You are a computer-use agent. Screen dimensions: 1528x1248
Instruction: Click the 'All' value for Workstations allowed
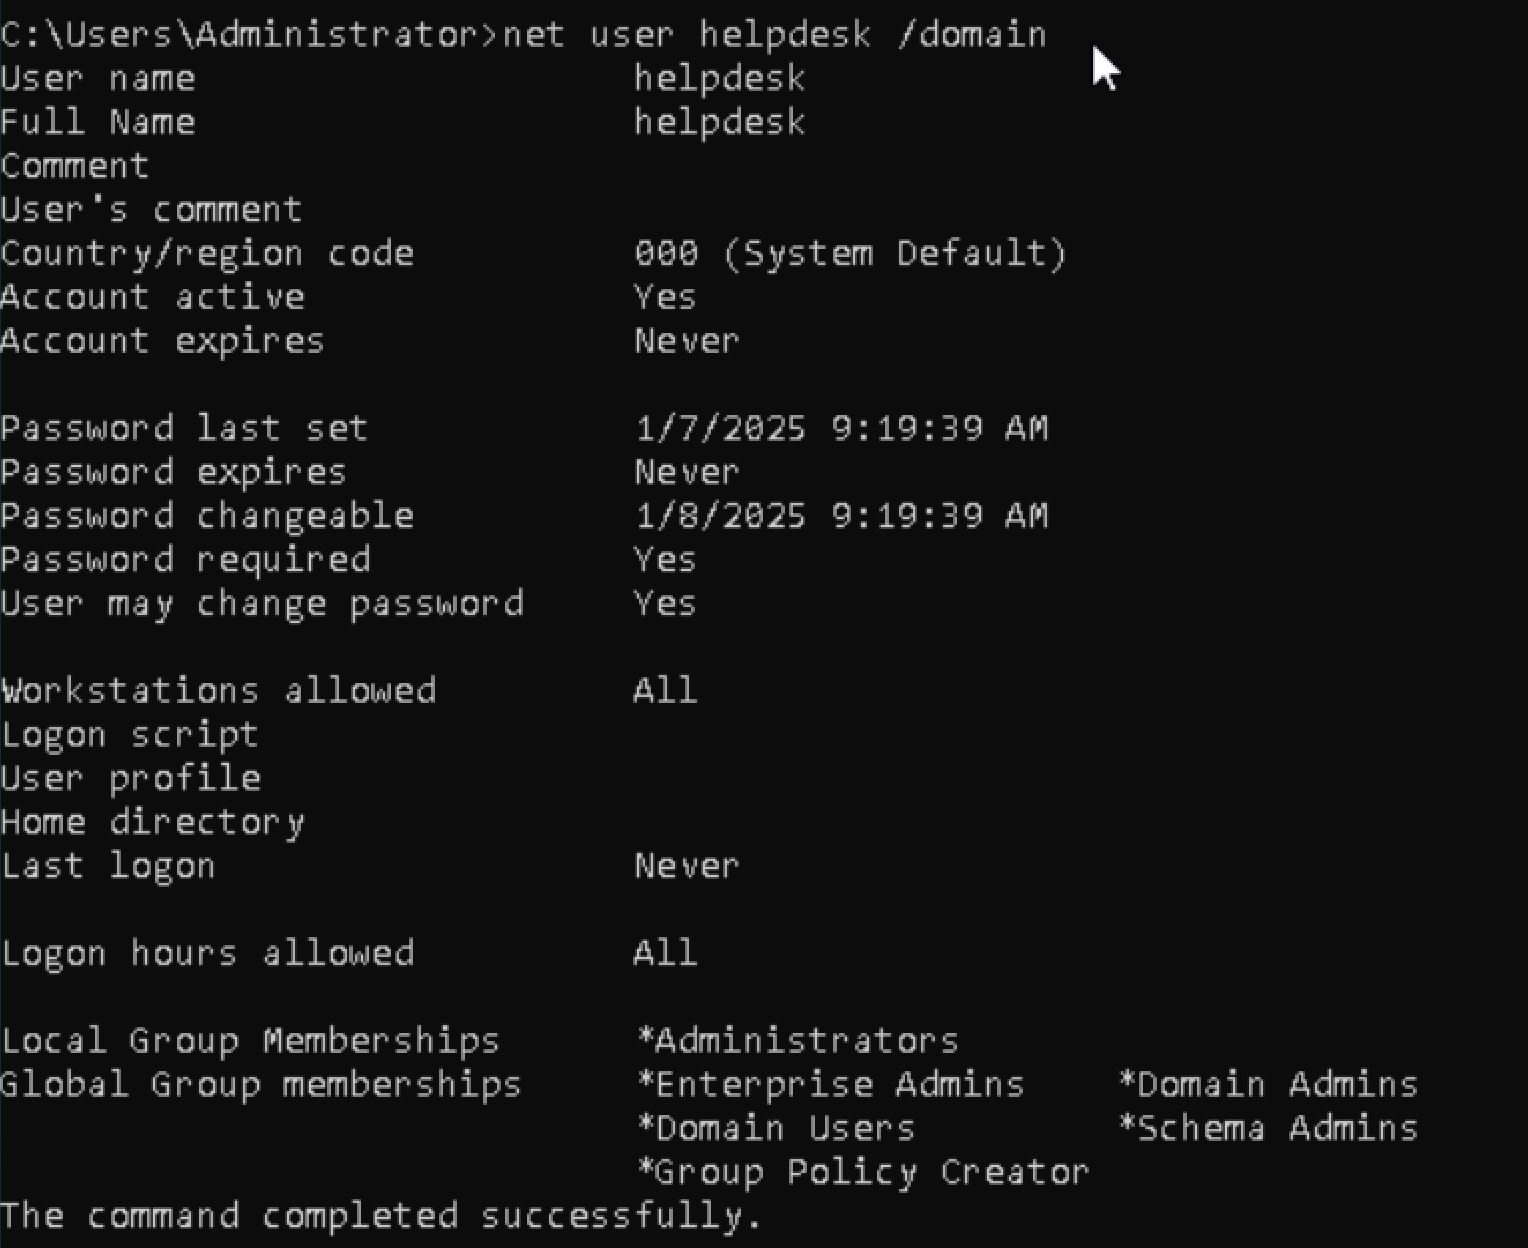(665, 691)
